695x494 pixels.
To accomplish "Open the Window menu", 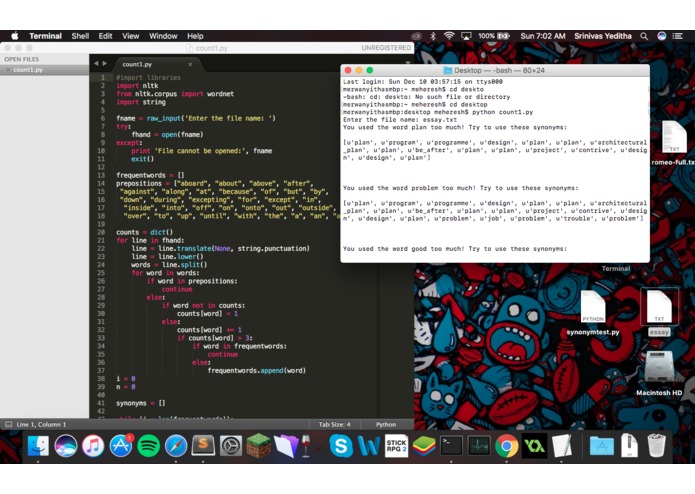I will 163,36.
